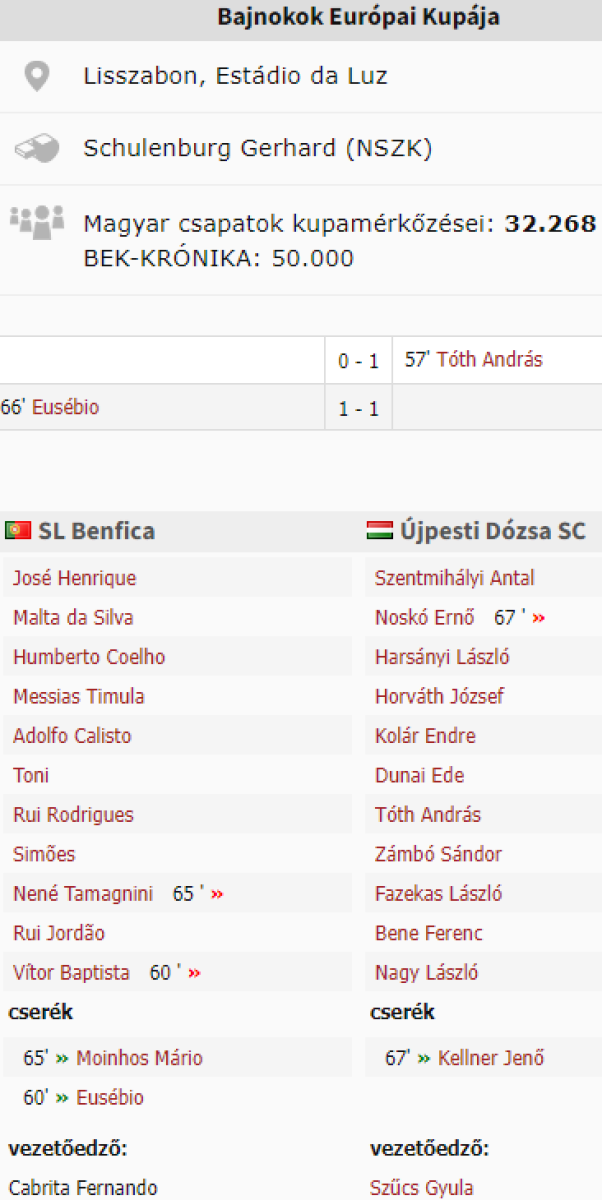Open José Henrique player page
This screenshot has height=1200, width=602.
coord(74,578)
